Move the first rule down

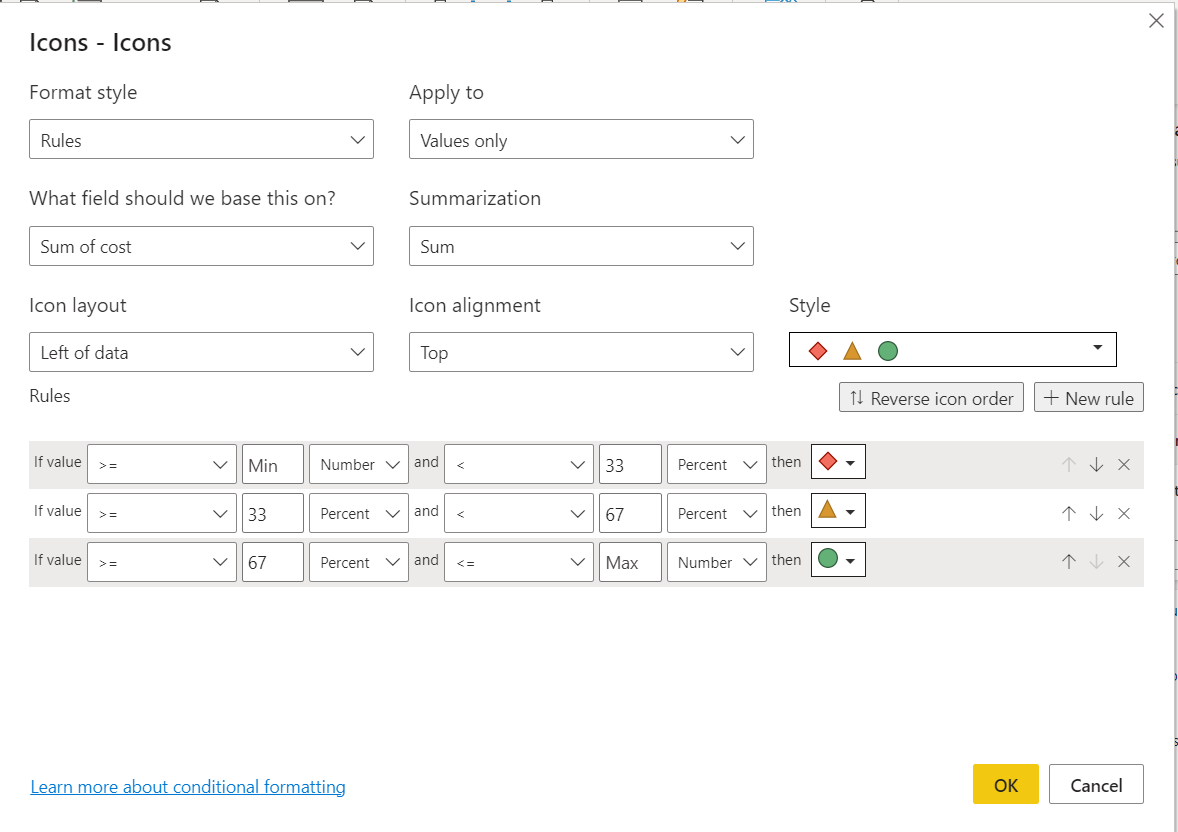click(x=1096, y=464)
